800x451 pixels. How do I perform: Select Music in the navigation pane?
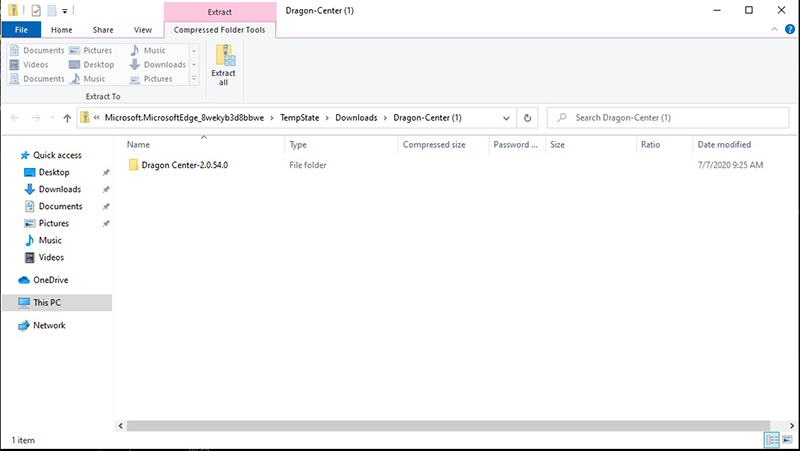click(x=50, y=240)
